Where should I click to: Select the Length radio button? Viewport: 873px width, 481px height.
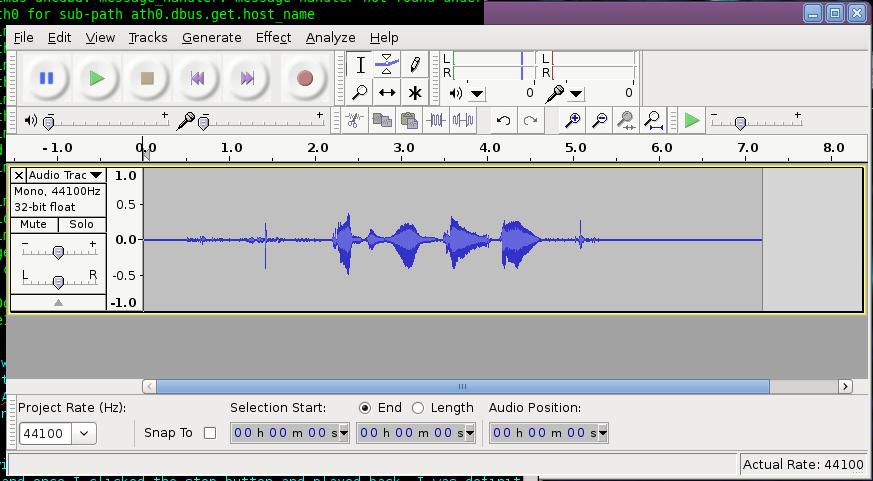tap(418, 408)
